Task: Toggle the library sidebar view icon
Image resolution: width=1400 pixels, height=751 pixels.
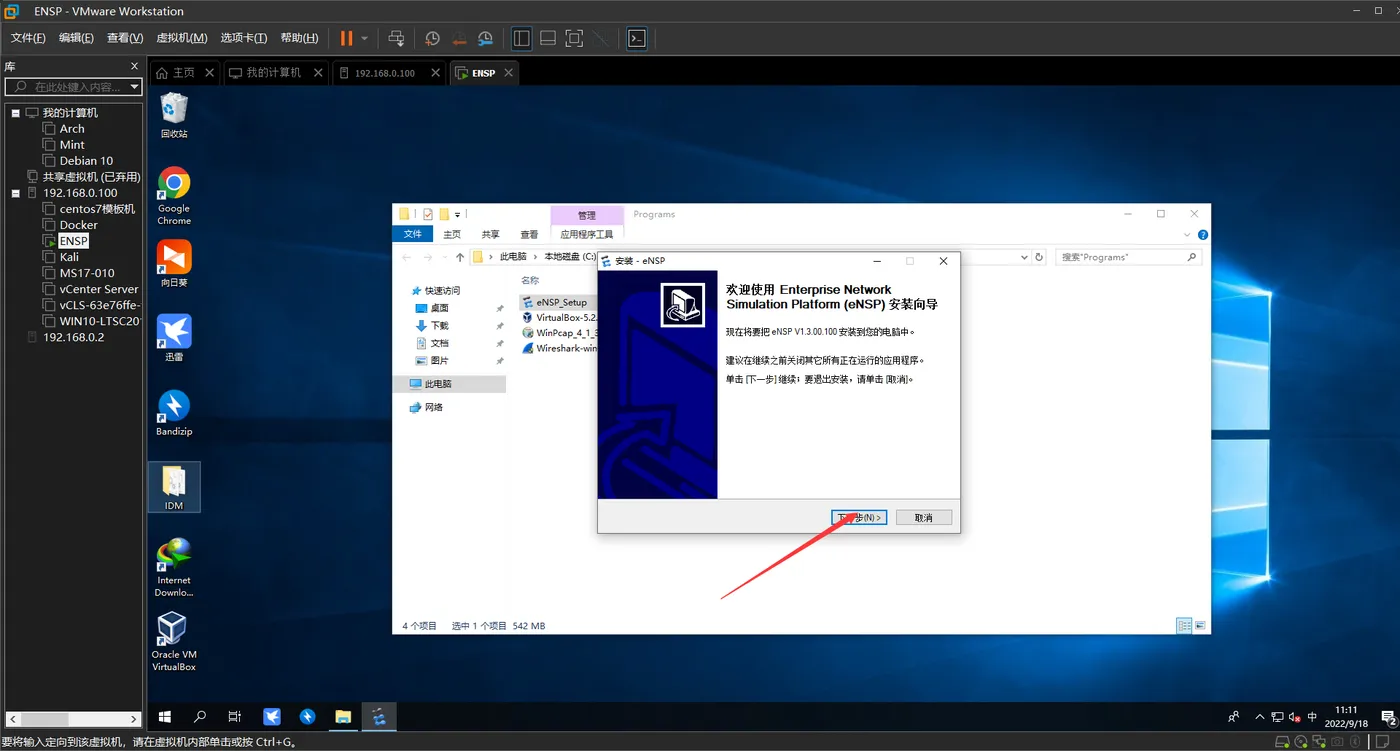Action: click(x=522, y=38)
